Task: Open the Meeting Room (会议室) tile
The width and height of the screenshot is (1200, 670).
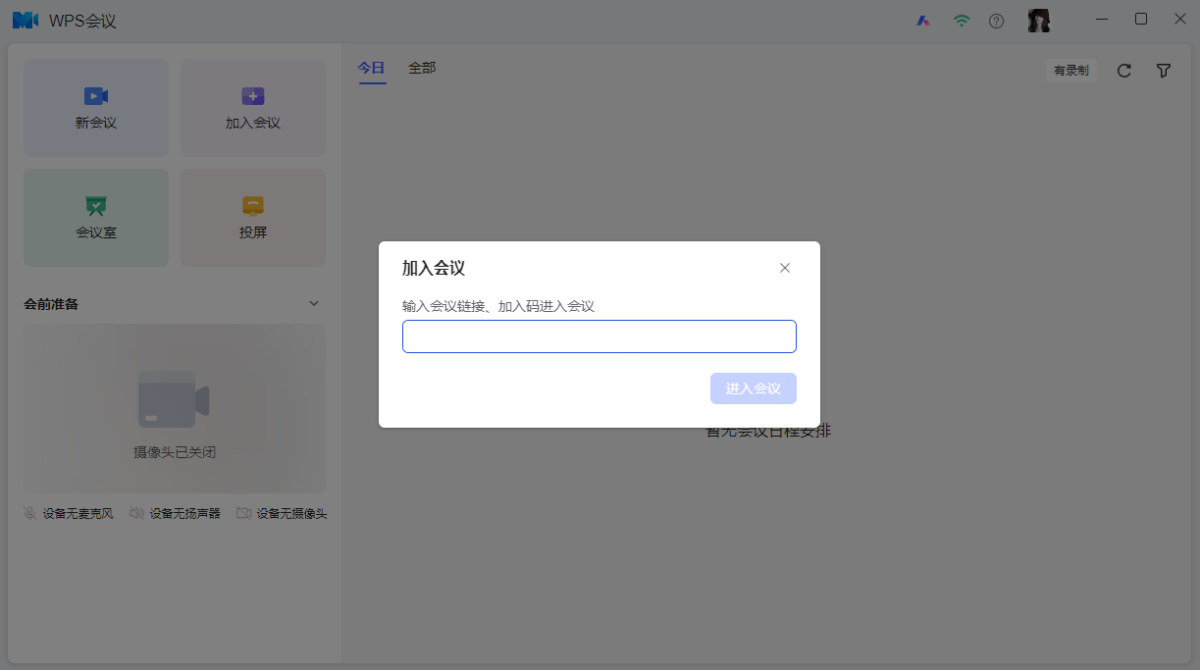Action: [x=96, y=217]
